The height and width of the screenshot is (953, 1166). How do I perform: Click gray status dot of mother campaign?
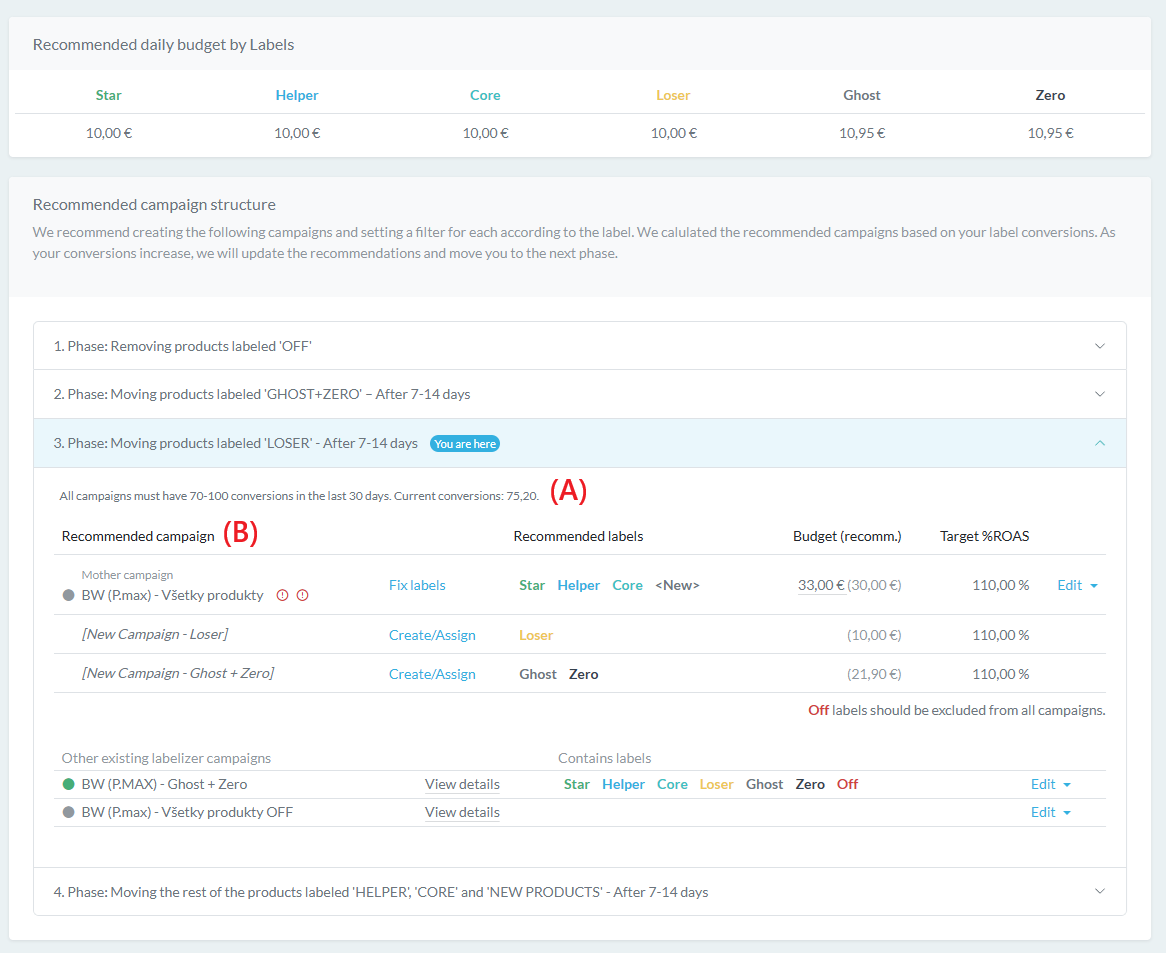(x=69, y=595)
